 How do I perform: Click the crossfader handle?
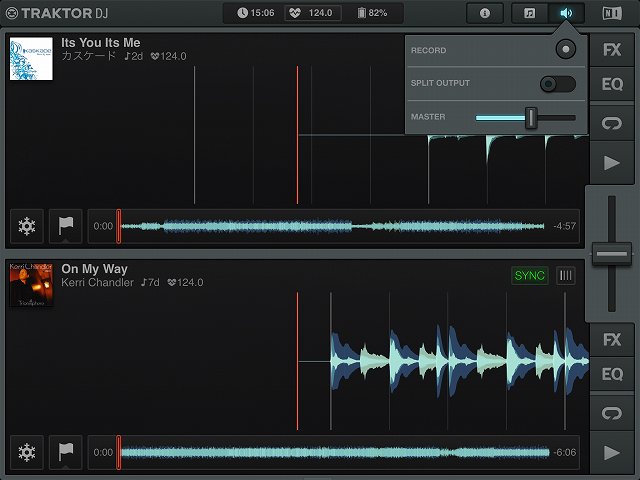(612, 254)
